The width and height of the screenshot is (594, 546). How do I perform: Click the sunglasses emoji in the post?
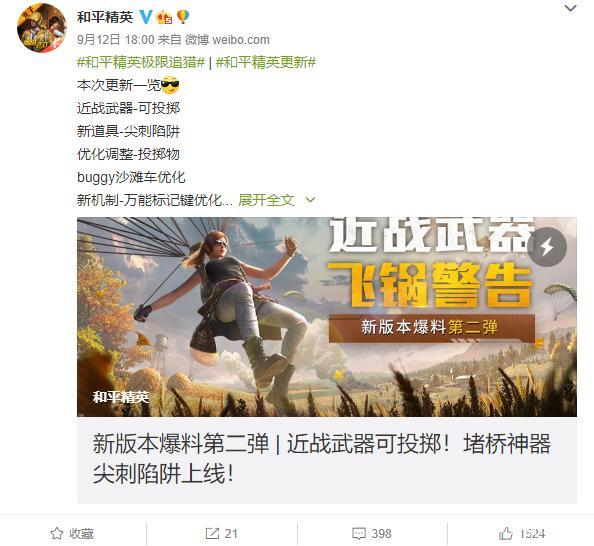170,85
